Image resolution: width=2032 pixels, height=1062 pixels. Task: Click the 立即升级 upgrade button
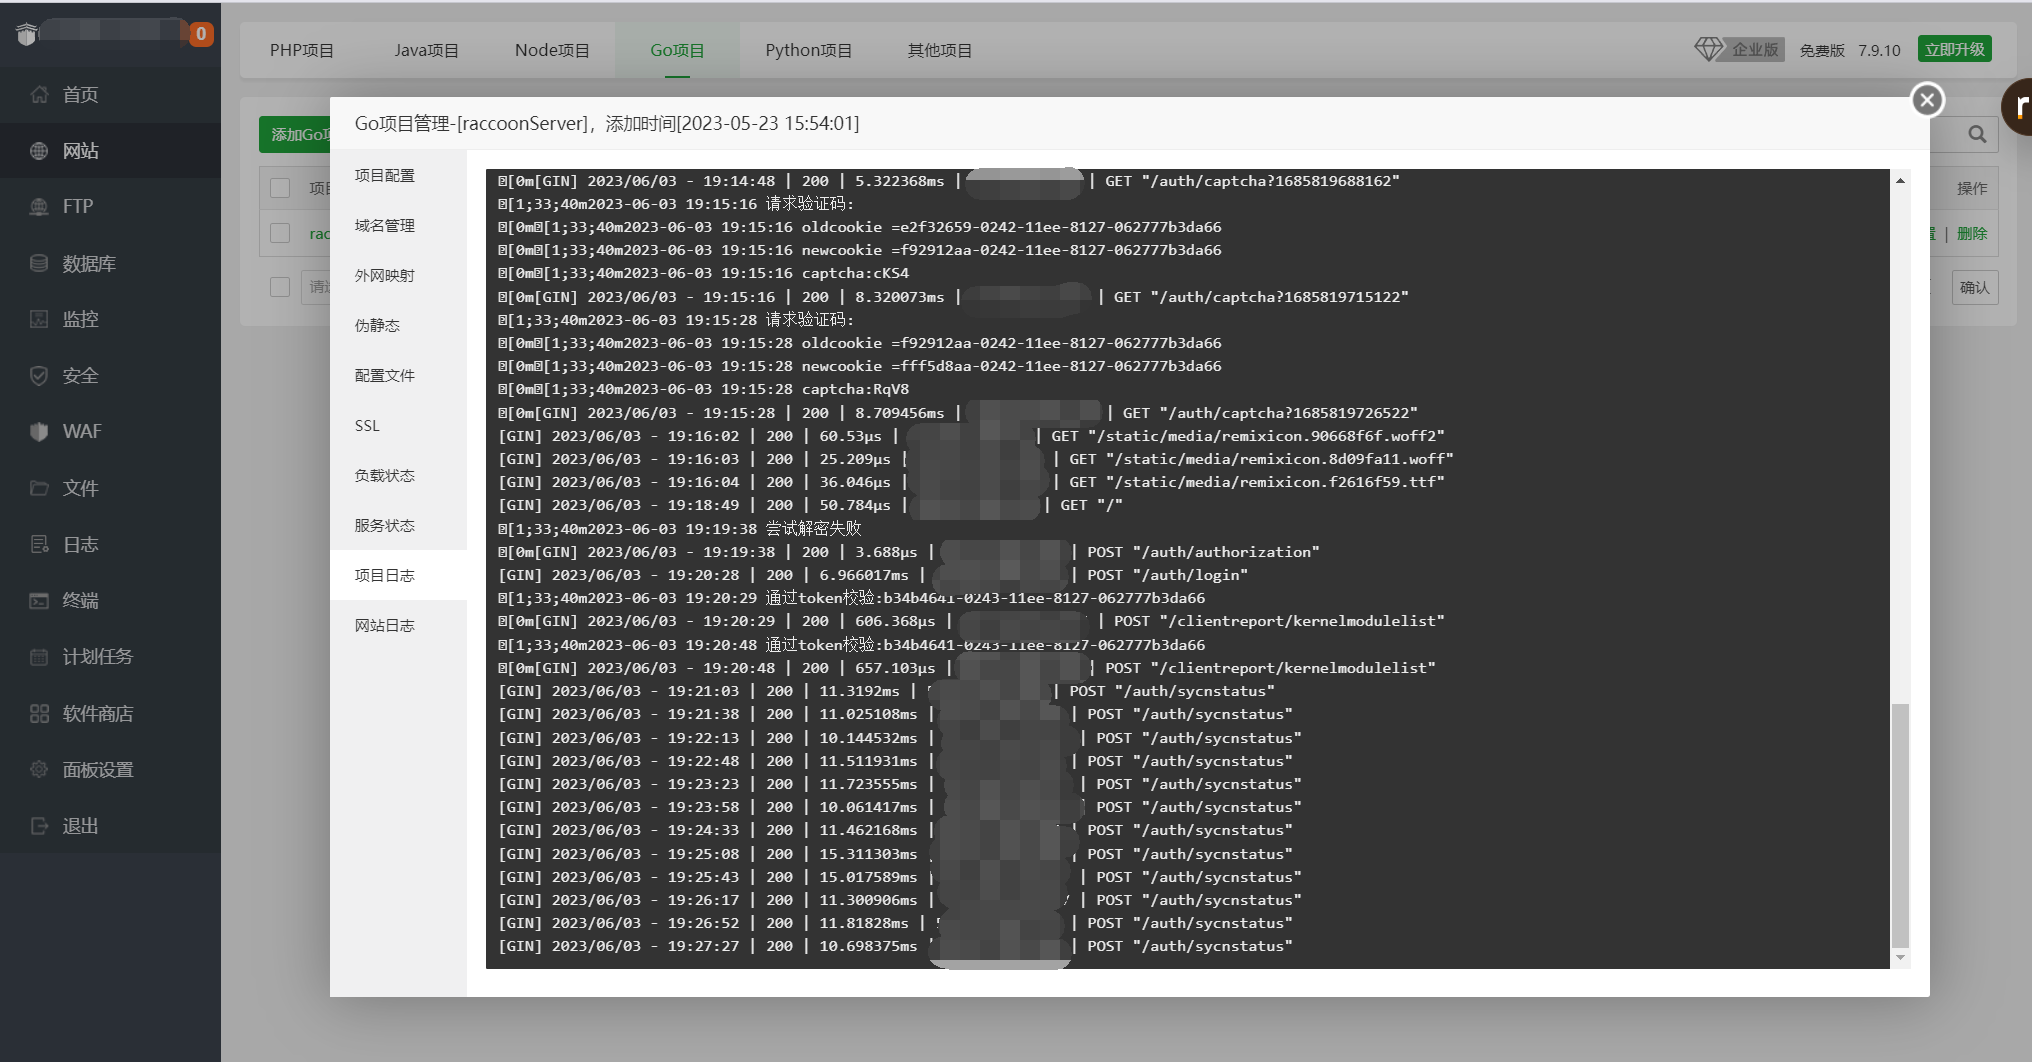click(1954, 49)
